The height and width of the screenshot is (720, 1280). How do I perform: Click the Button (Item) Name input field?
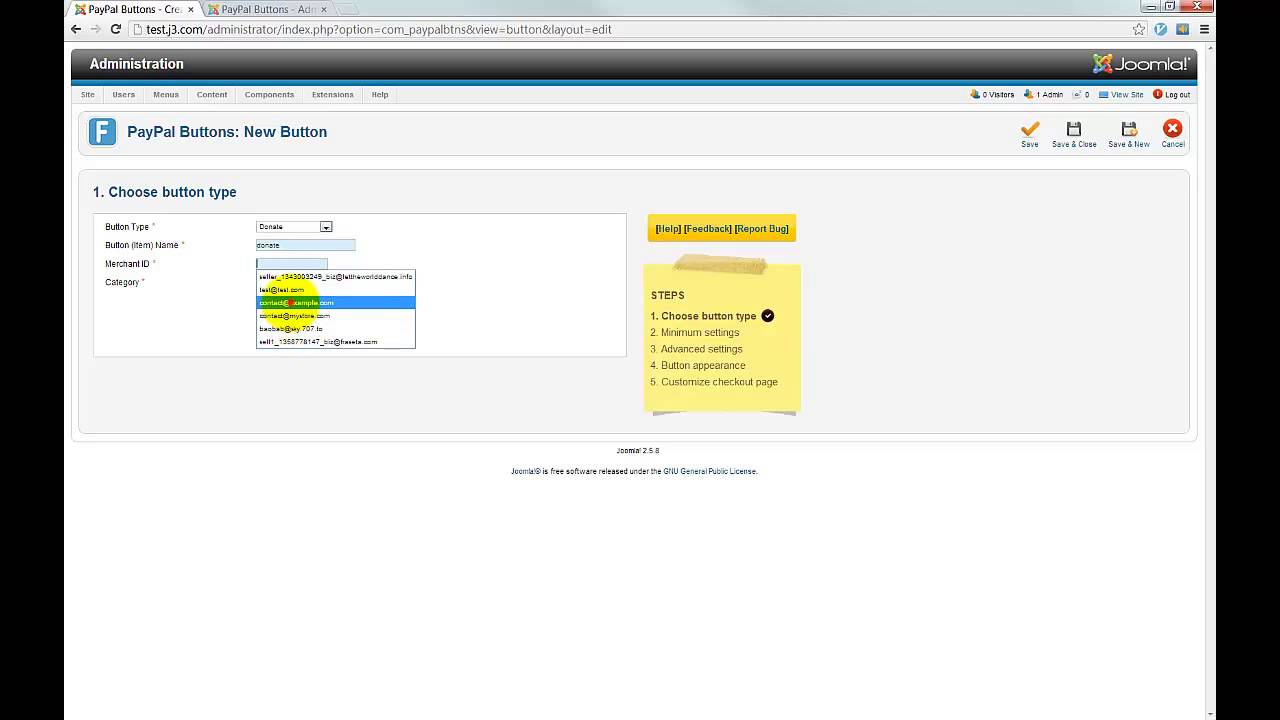(x=305, y=245)
